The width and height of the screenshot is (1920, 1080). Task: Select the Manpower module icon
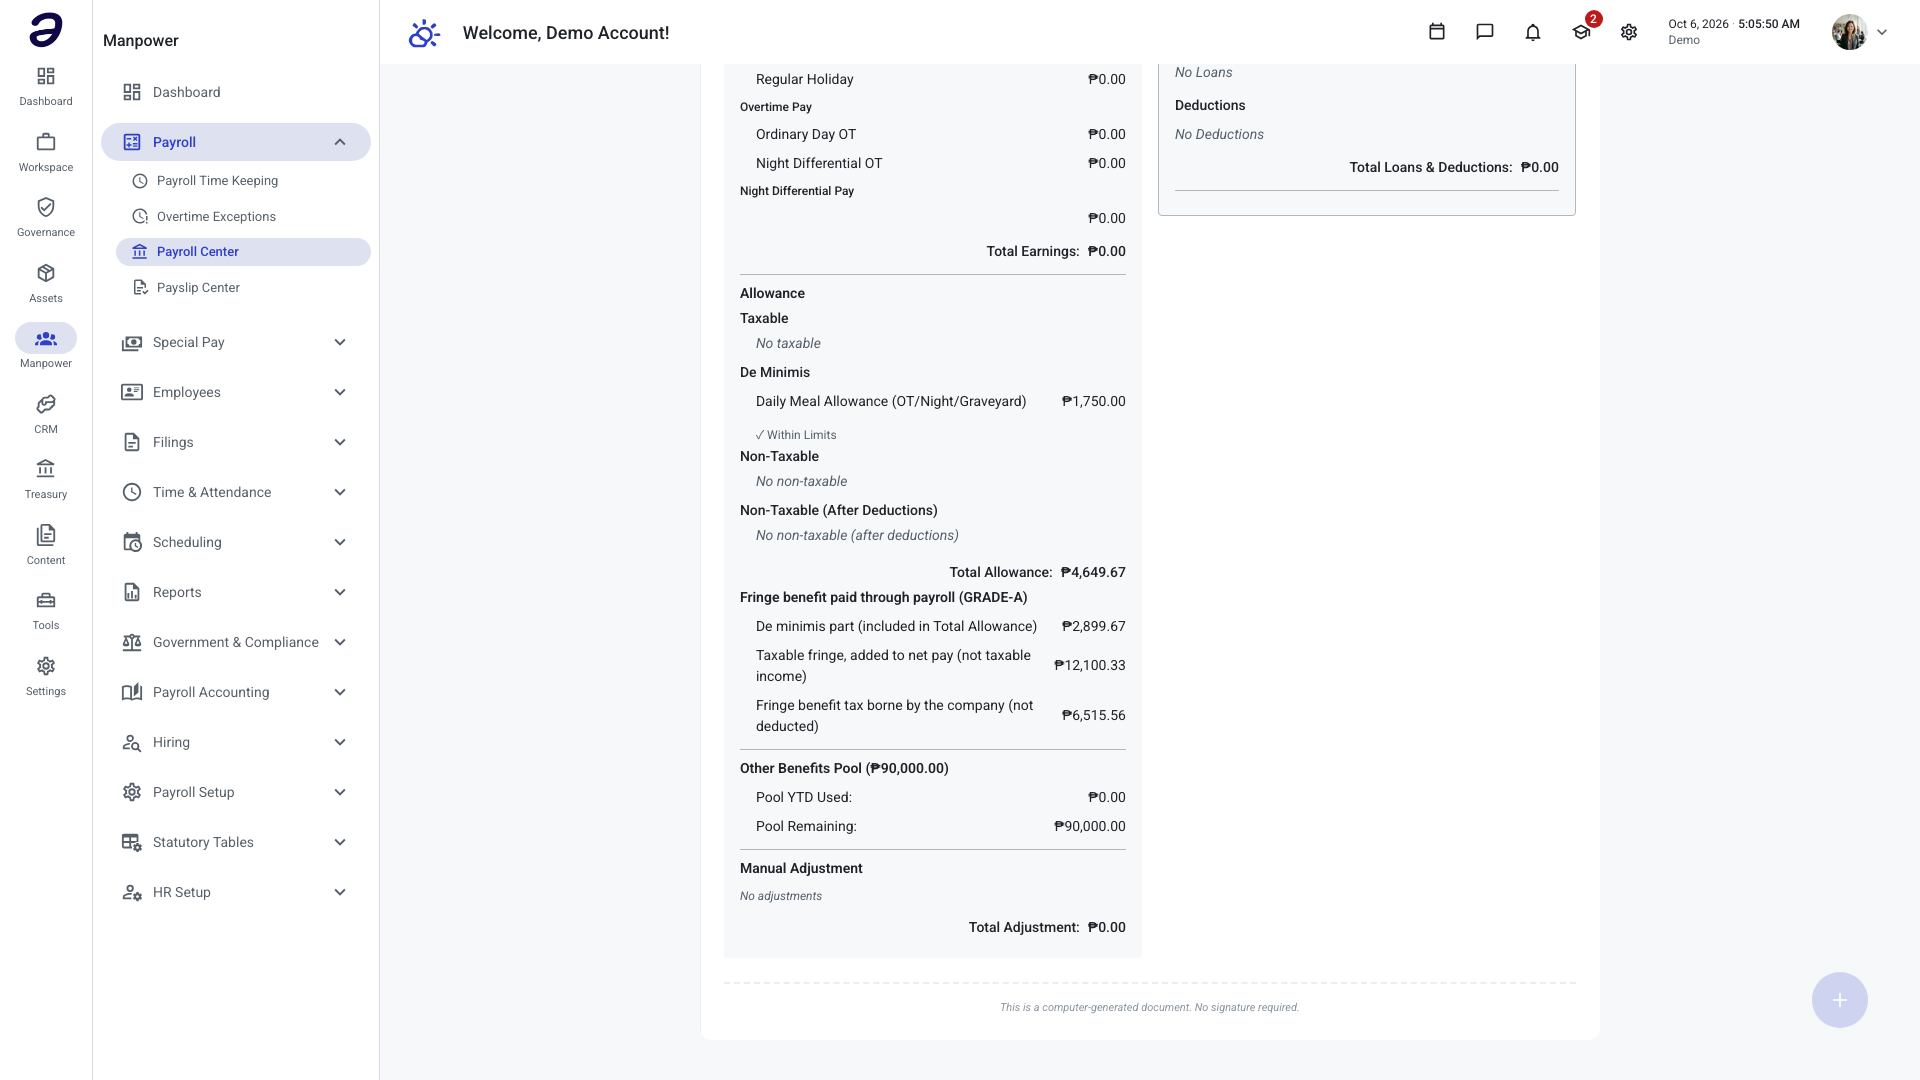(46, 339)
